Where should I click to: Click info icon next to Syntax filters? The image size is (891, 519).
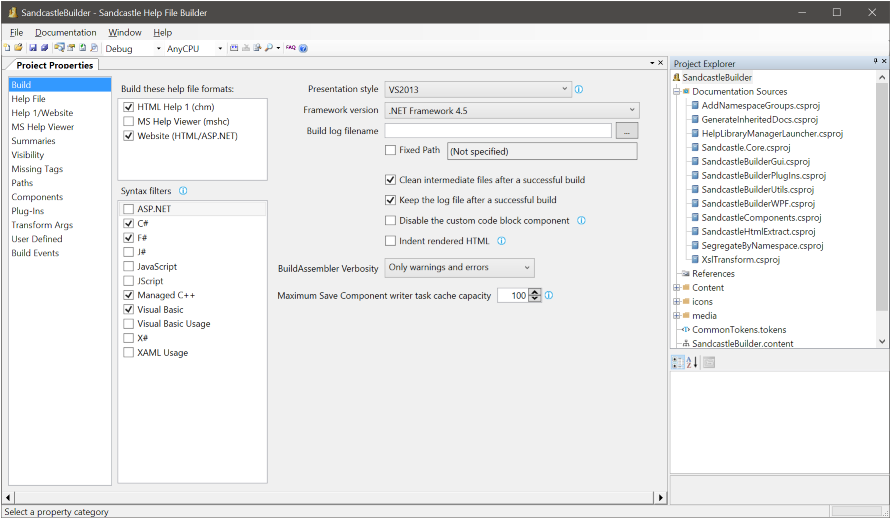coord(183,190)
